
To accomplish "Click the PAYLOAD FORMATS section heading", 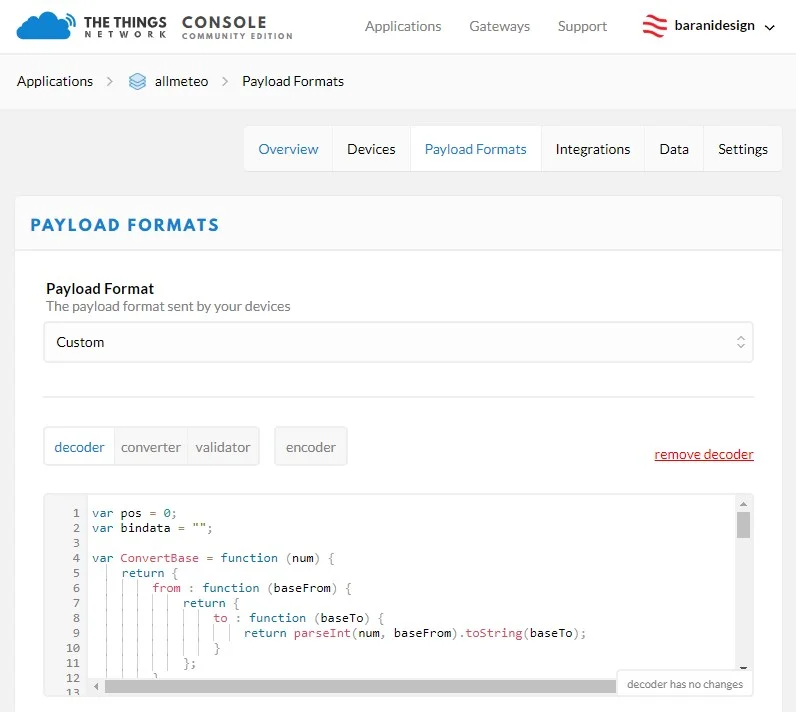I will click(124, 224).
